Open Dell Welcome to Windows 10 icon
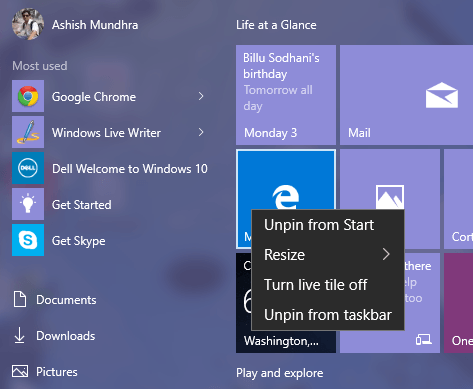 (x=28, y=168)
